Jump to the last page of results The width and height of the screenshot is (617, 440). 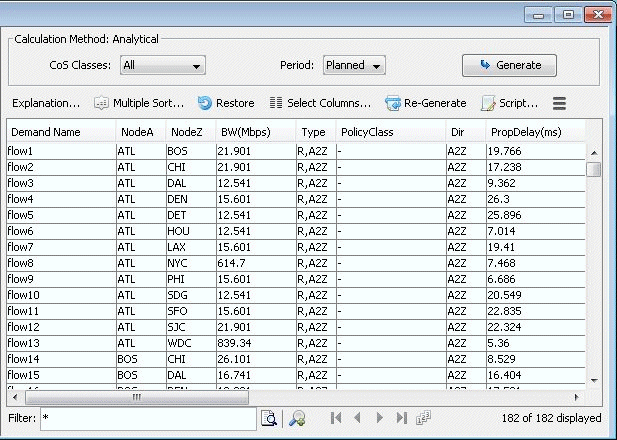click(401, 418)
